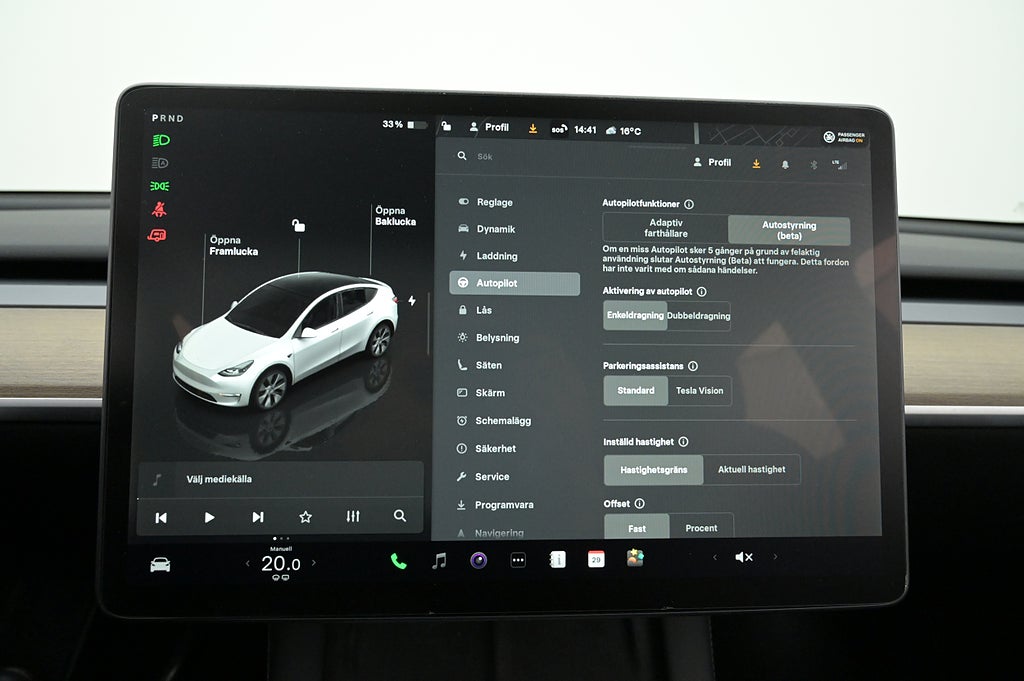The width and height of the screenshot is (1024, 681).
Task: Unmute using the speaker volume icon
Action: 744,557
